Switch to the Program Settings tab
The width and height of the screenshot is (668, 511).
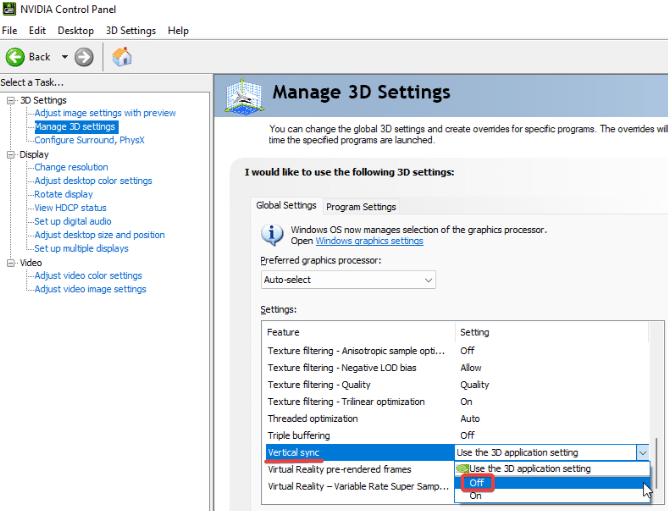pyautogui.click(x=361, y=207)
